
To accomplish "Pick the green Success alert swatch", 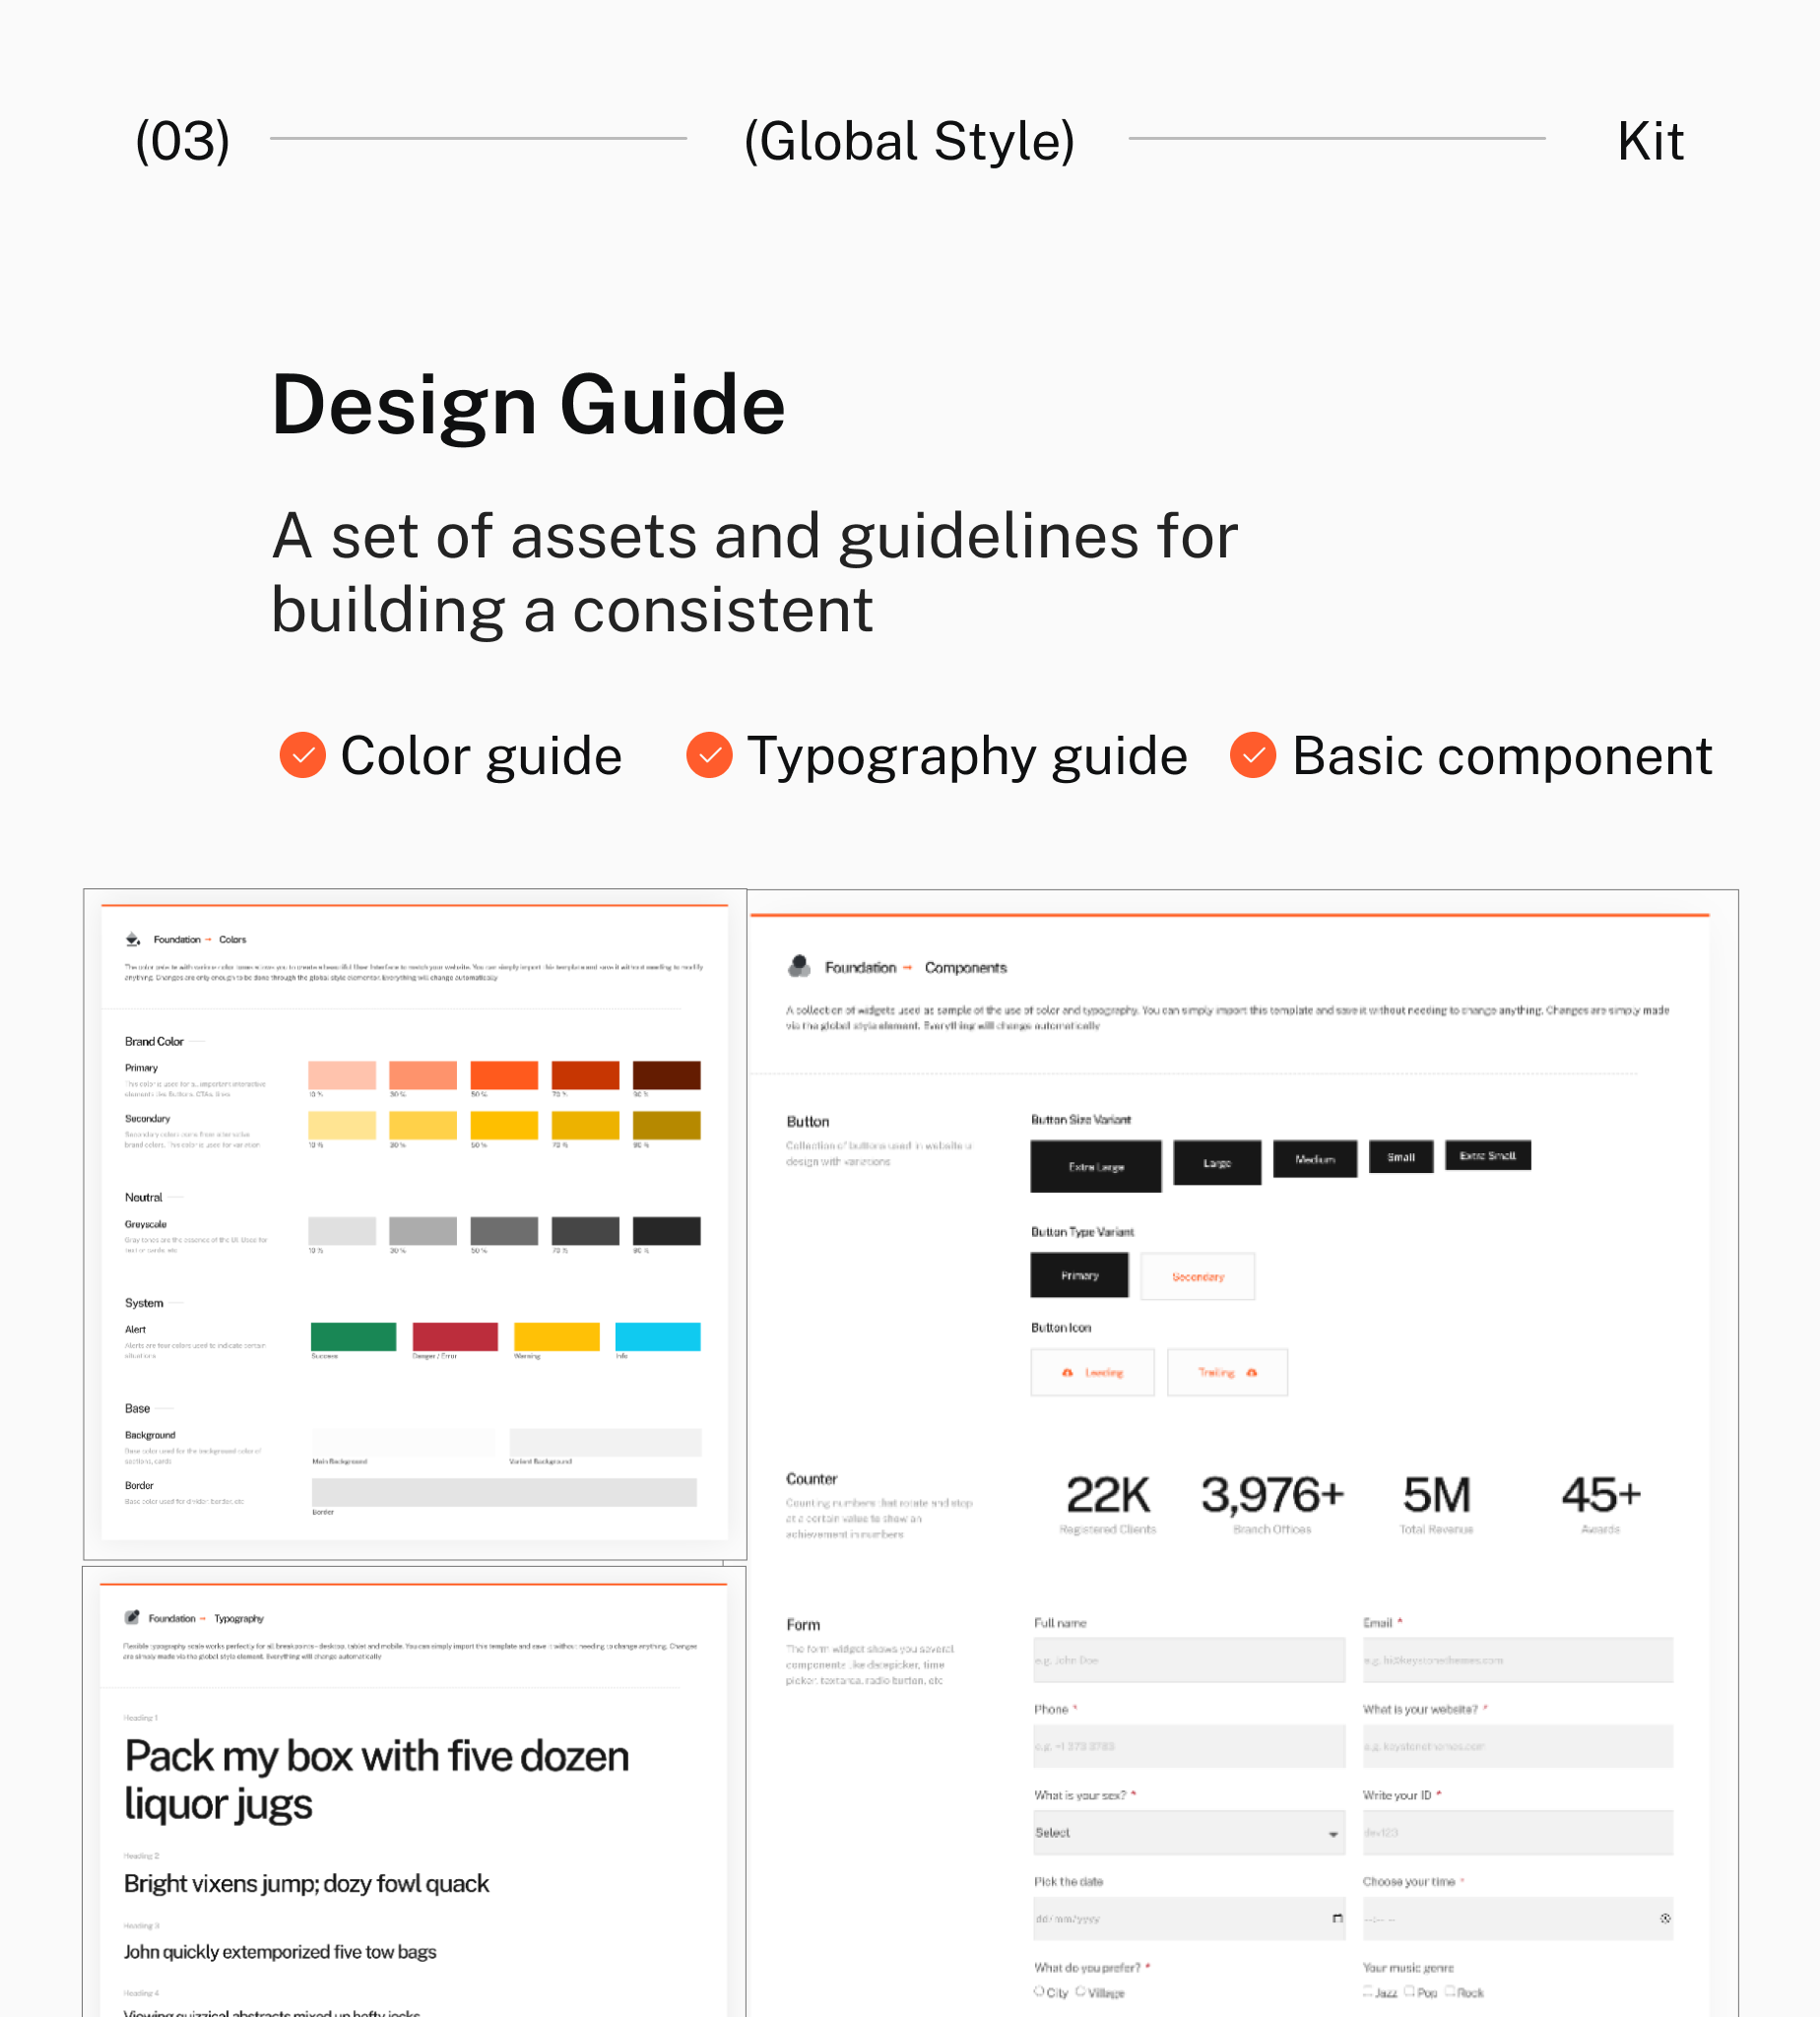I will tap(353, 1336).
